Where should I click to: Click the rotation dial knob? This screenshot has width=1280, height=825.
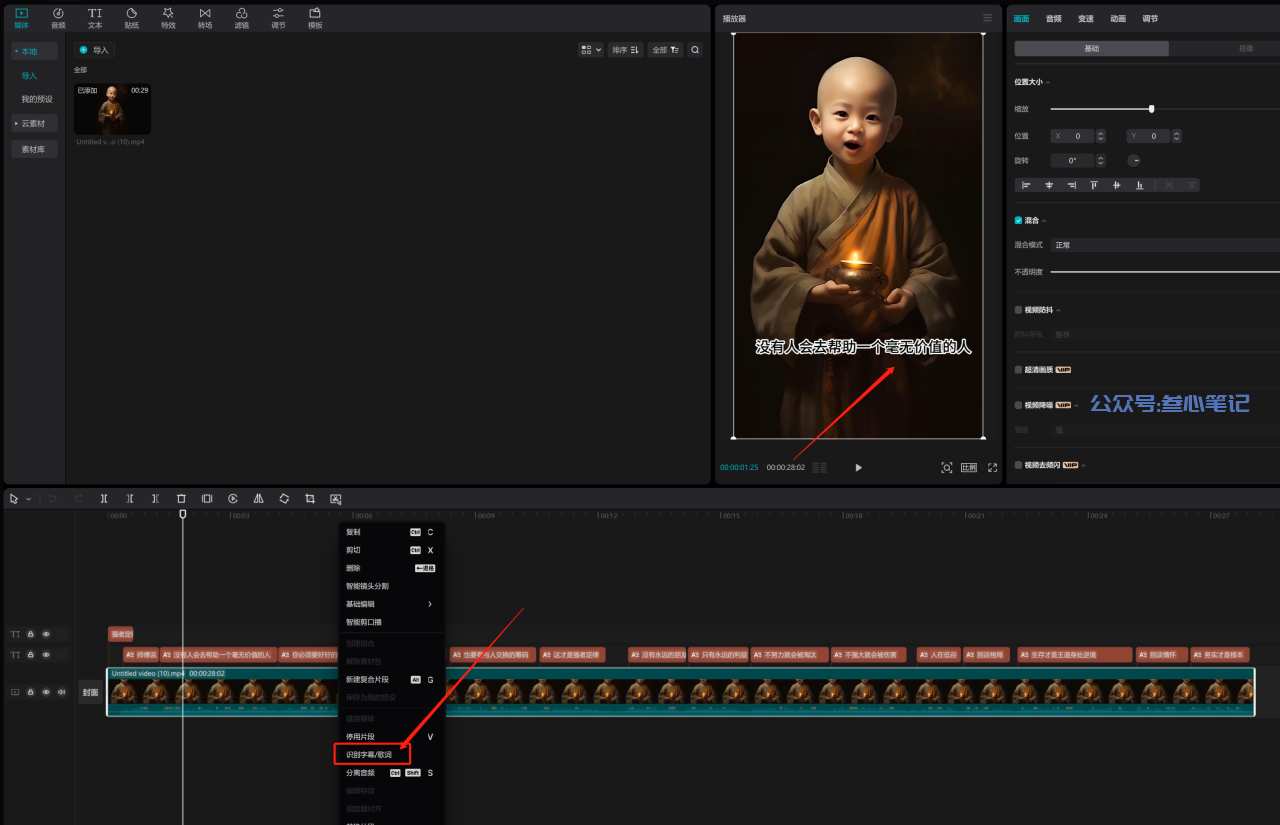(1134, 160)
